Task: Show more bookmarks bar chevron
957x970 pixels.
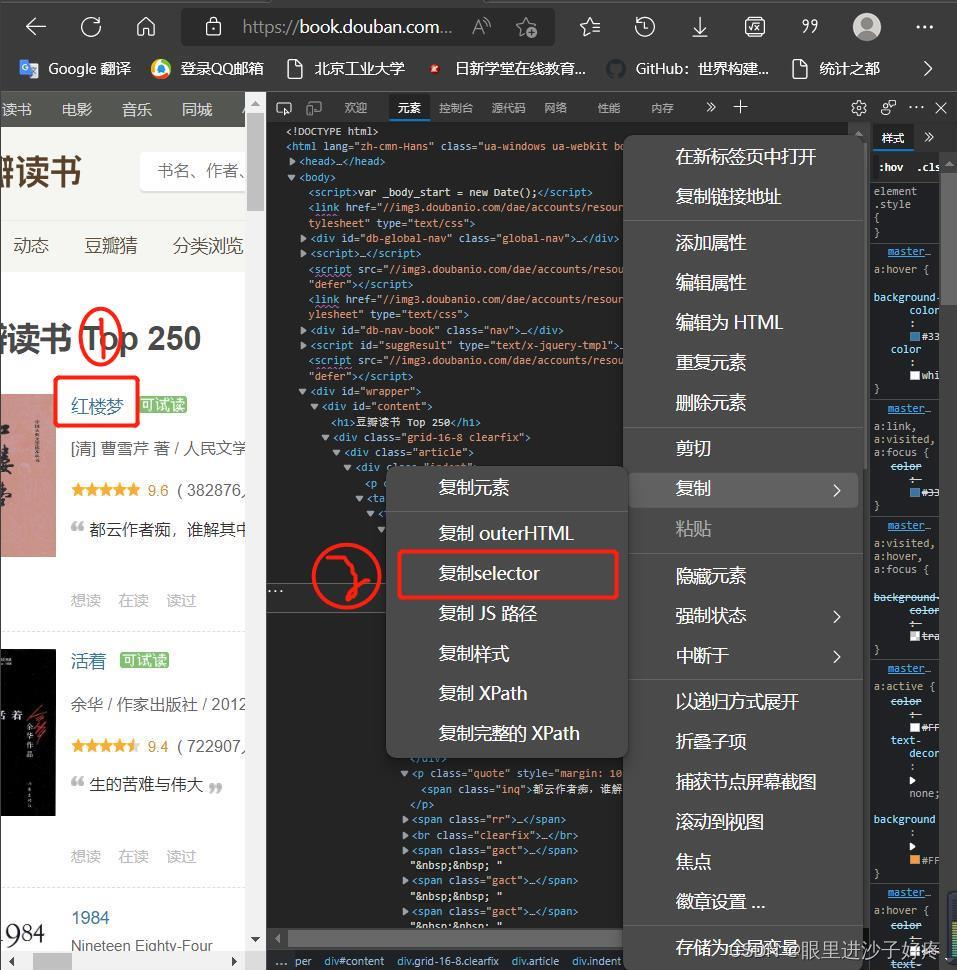Action: (927, 69)
